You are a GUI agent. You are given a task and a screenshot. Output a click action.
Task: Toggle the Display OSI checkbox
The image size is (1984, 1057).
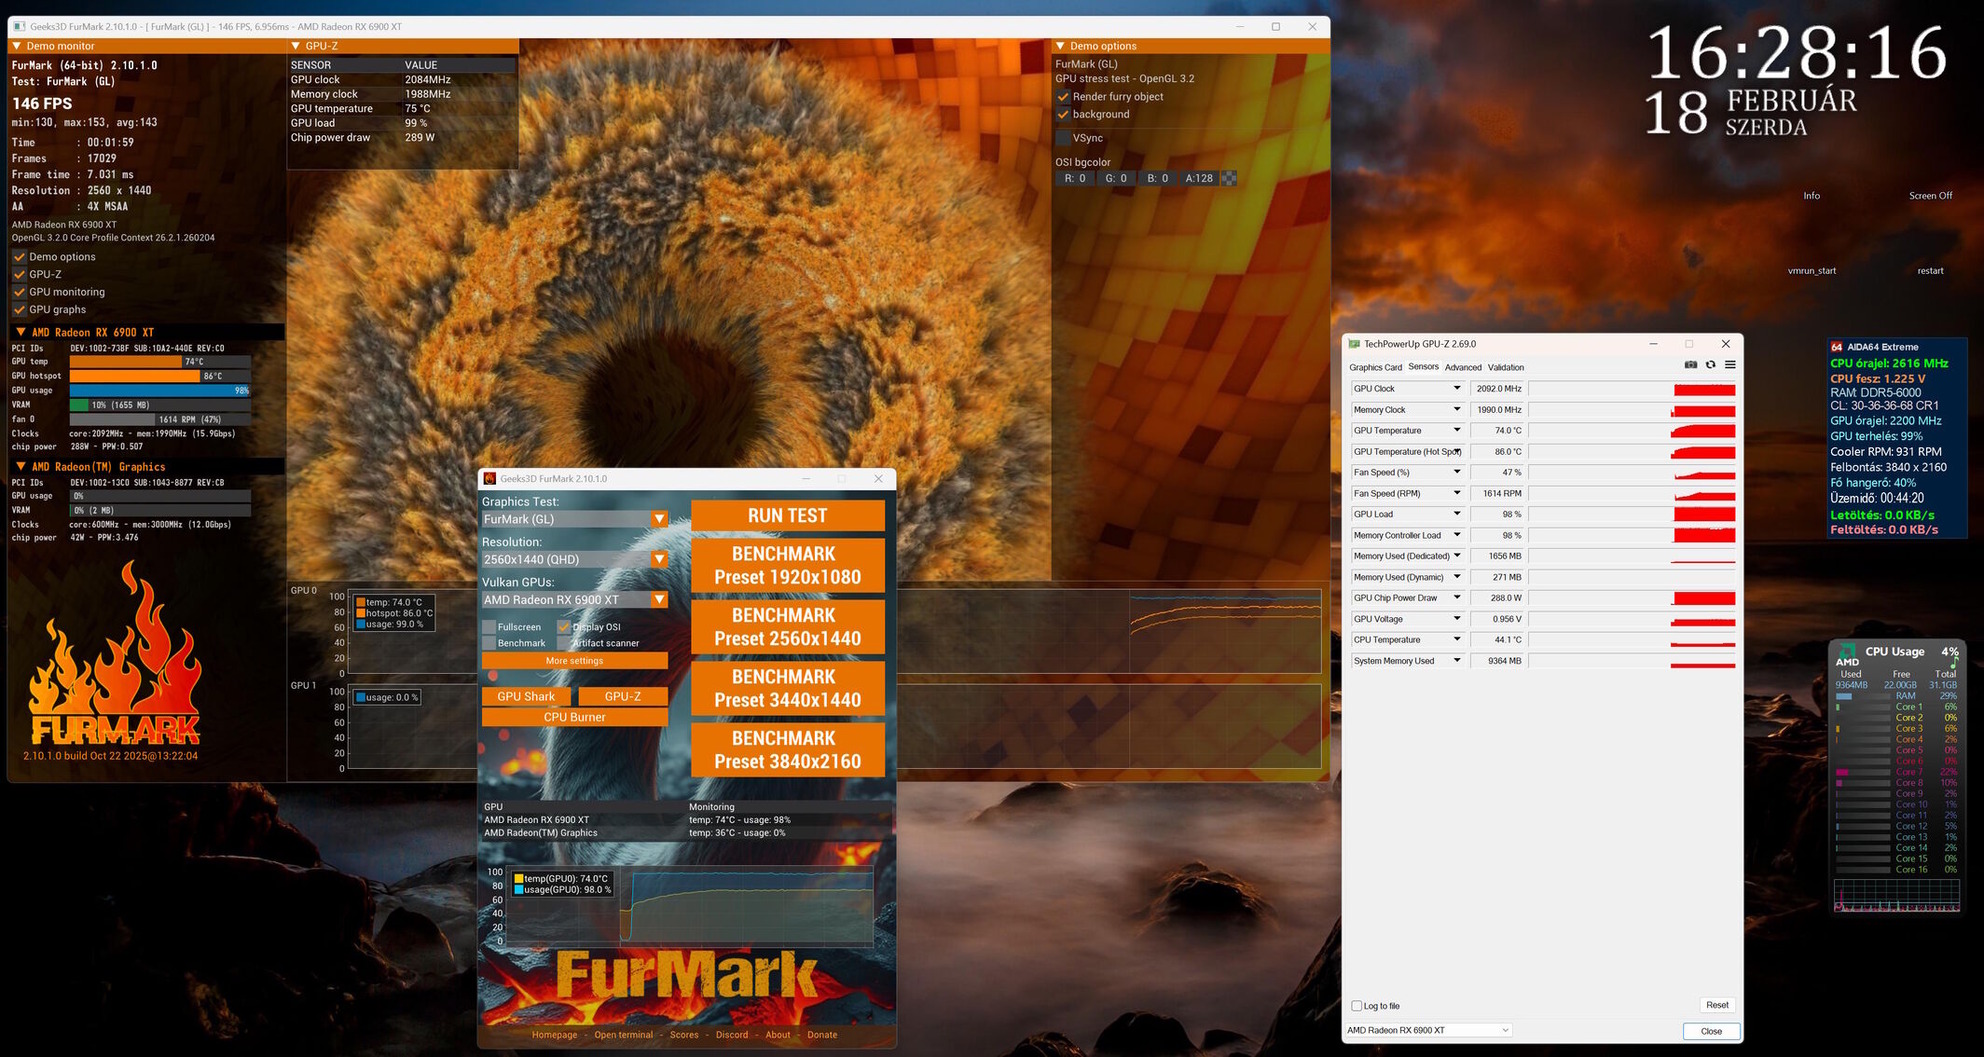pyautogui.click(x=564, y=627)
